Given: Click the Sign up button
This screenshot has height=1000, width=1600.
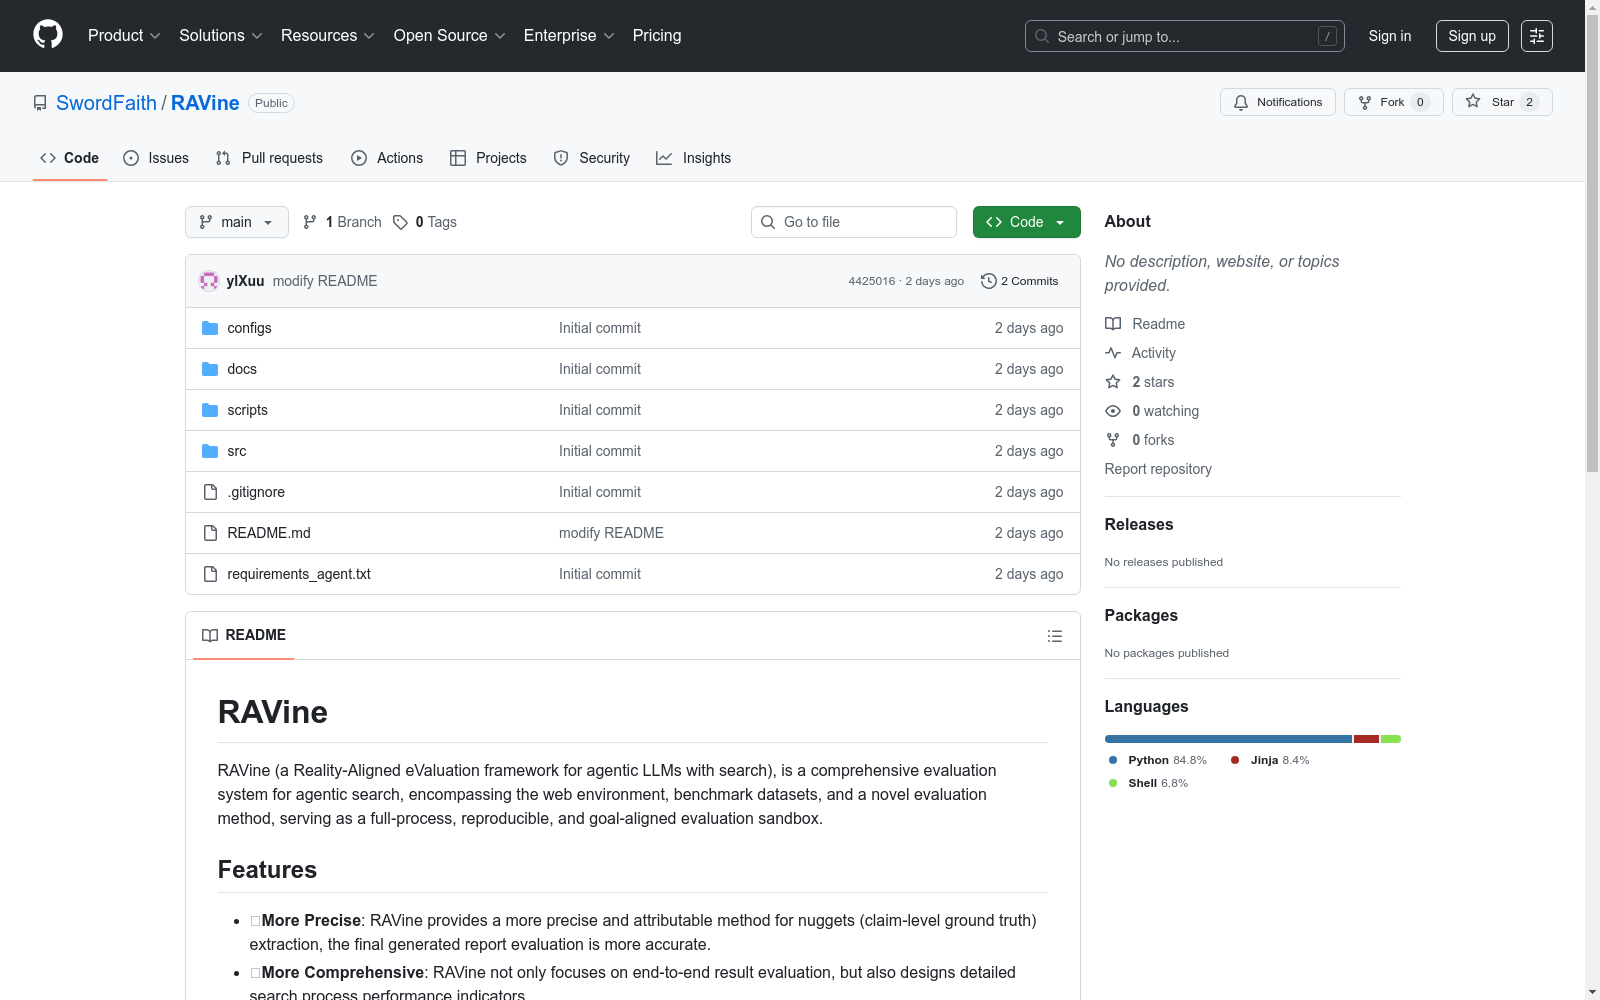Looking at the screenshot, I should (x=1472, y=36).
